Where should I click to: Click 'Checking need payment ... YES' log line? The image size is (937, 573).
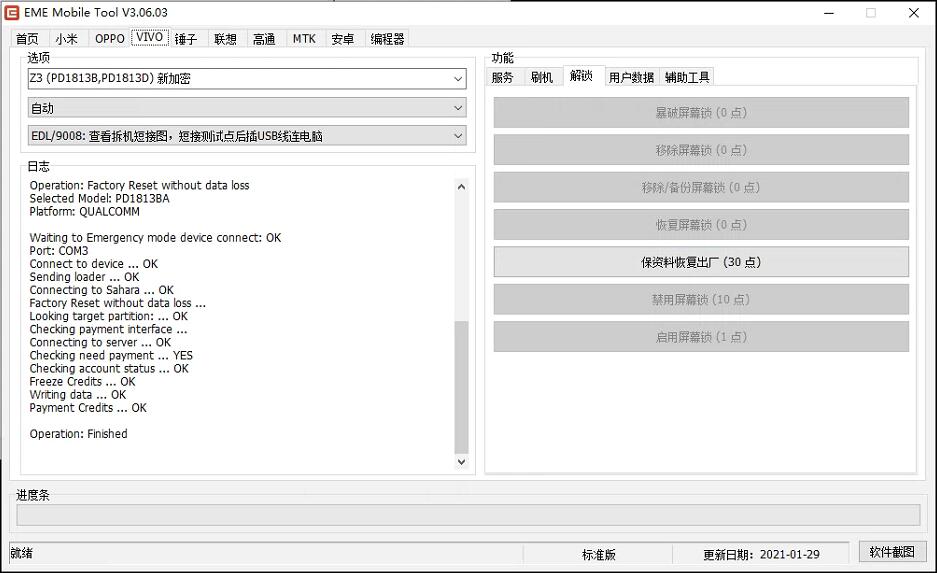click(111, 356)
